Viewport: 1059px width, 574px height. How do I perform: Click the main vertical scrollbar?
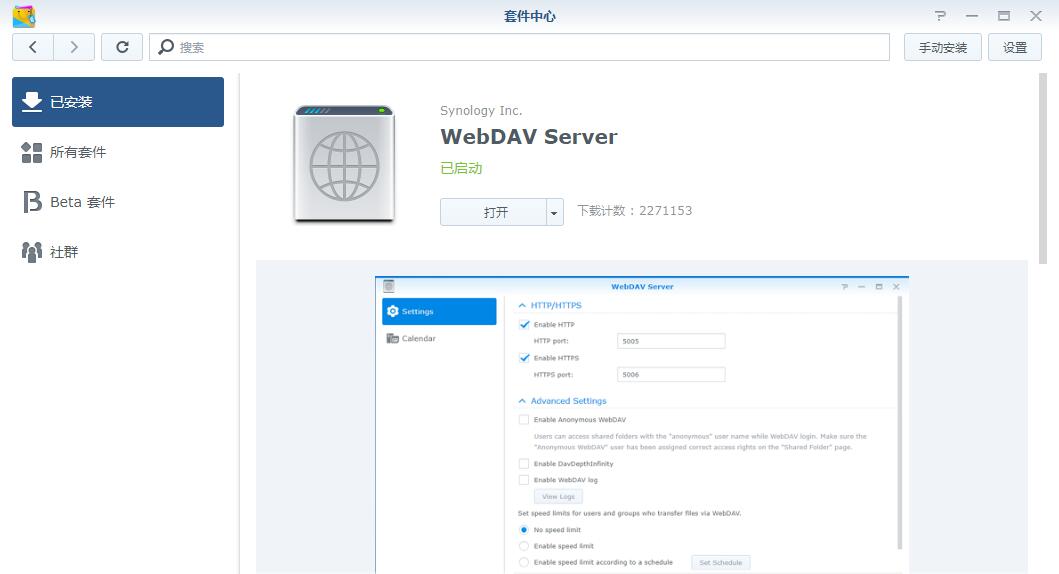[x=1043, y=169]
